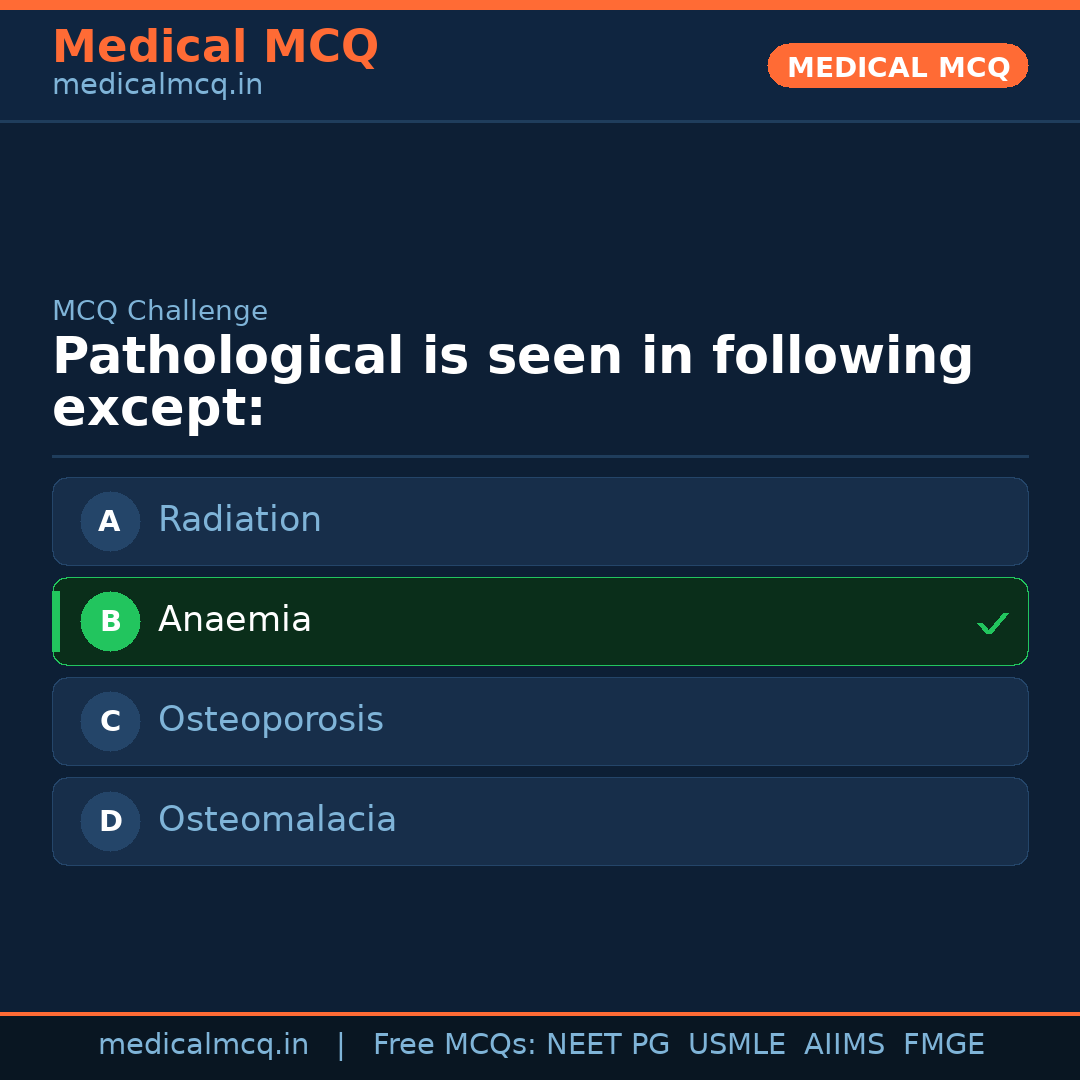Click the green checkmark on Anaemia
The width and height of the screenshot is (1080, 1080).
(x=992, y=622)
